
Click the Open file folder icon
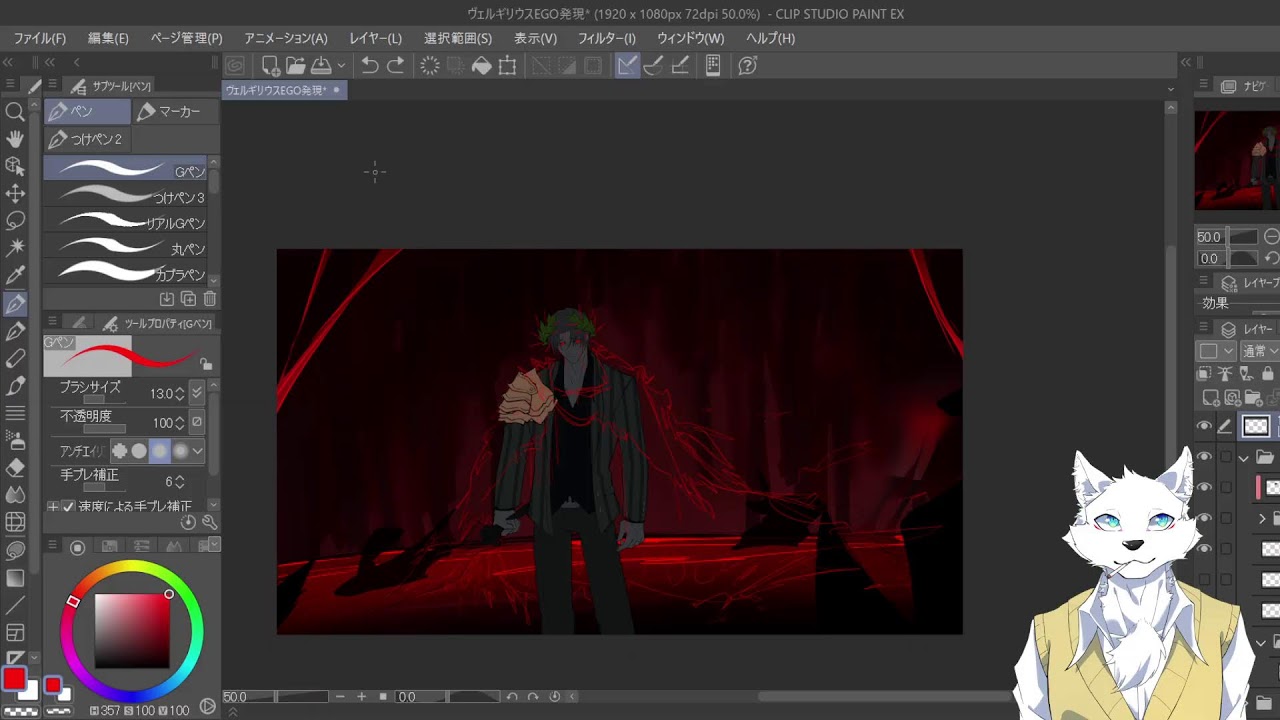coord(295,66)
